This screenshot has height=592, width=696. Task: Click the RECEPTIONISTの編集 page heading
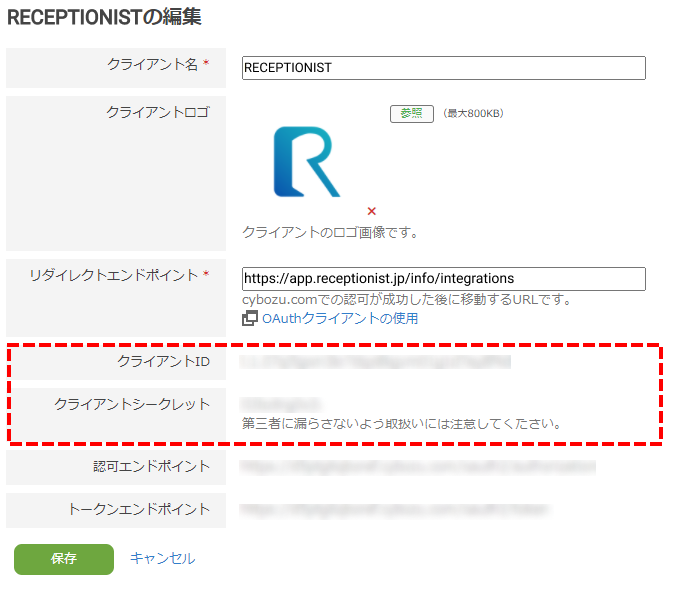(x=104, y=18)
